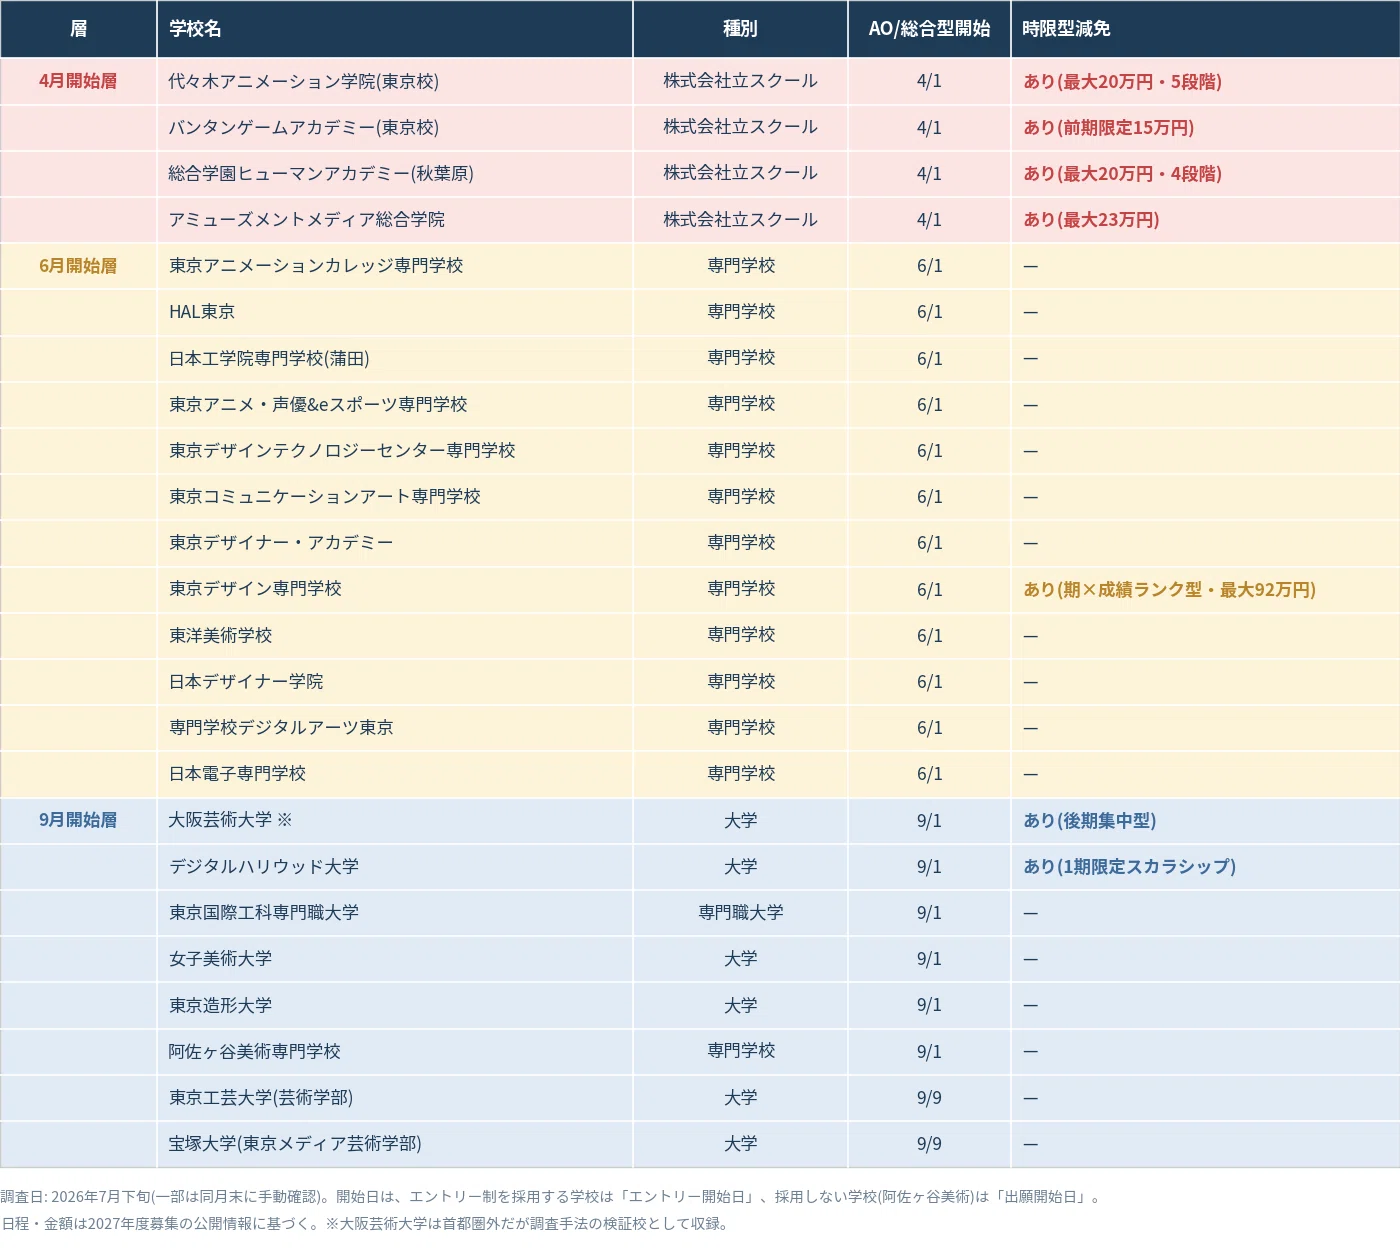
Task: Click school name 東京デザイン専門学校
Action: (255, 589)
